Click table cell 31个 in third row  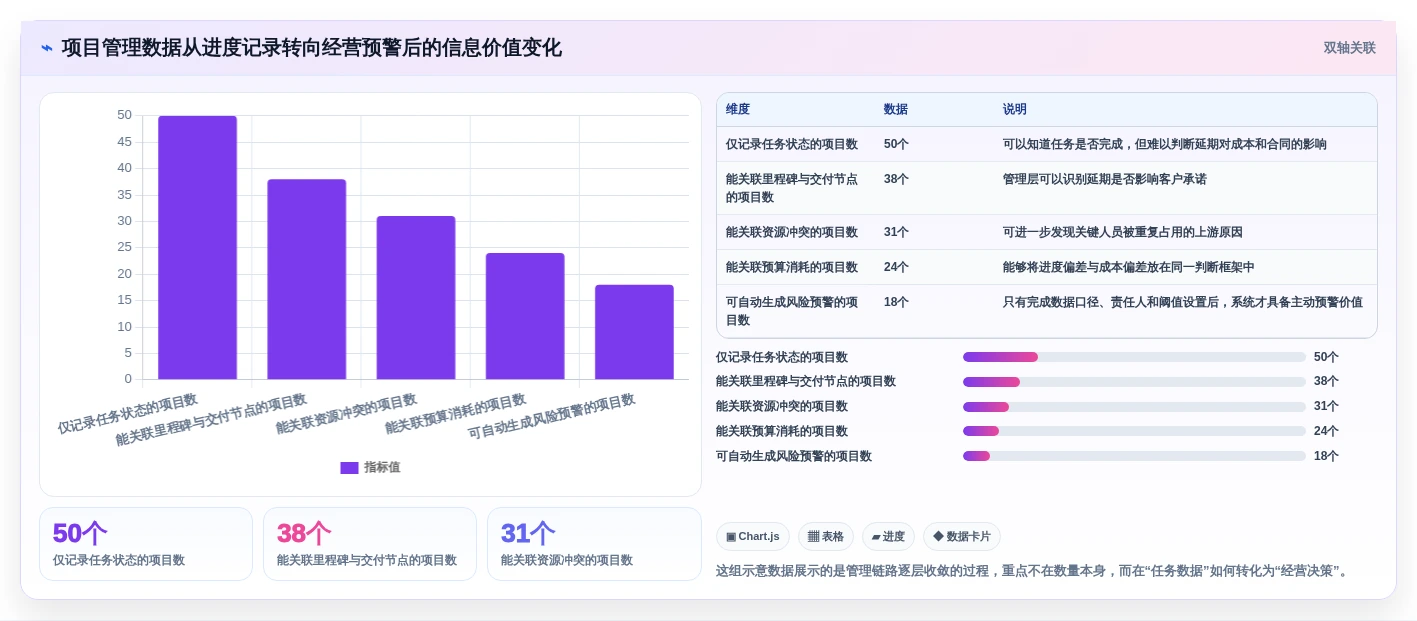pos(896,232)
